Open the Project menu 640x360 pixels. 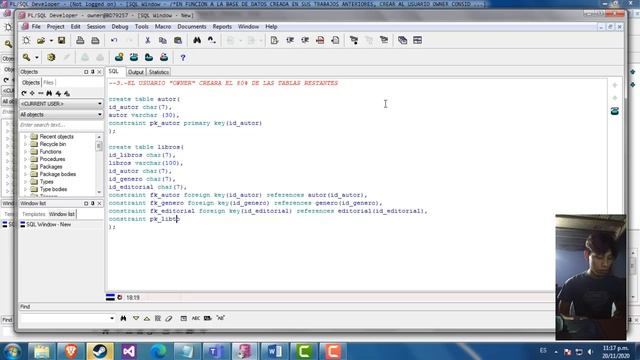point(56,27)
